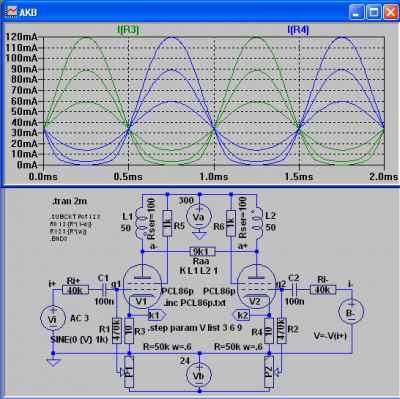The width and height of the screenshot is (400, 399).
Task: Click the 1.5ms time axis label
Action: (299, 176)
